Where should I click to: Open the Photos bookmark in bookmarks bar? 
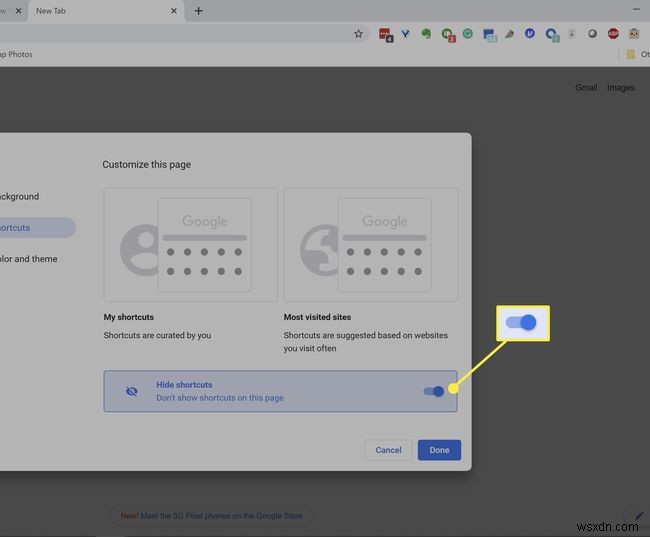pos(17,54)
